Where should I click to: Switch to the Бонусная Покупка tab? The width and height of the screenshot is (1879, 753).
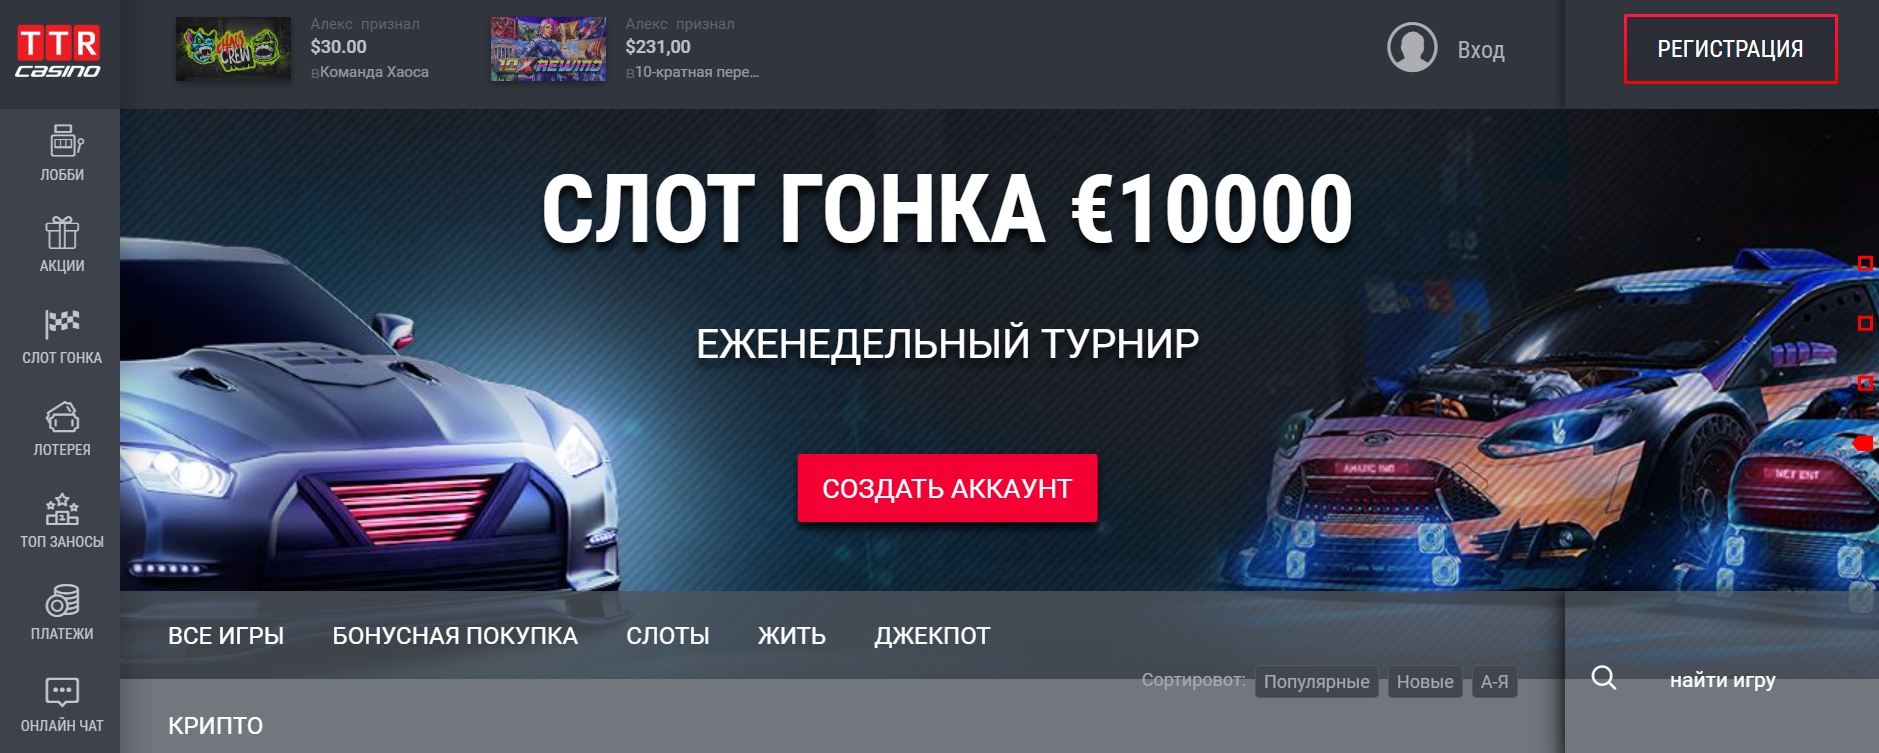coord(455,636)
